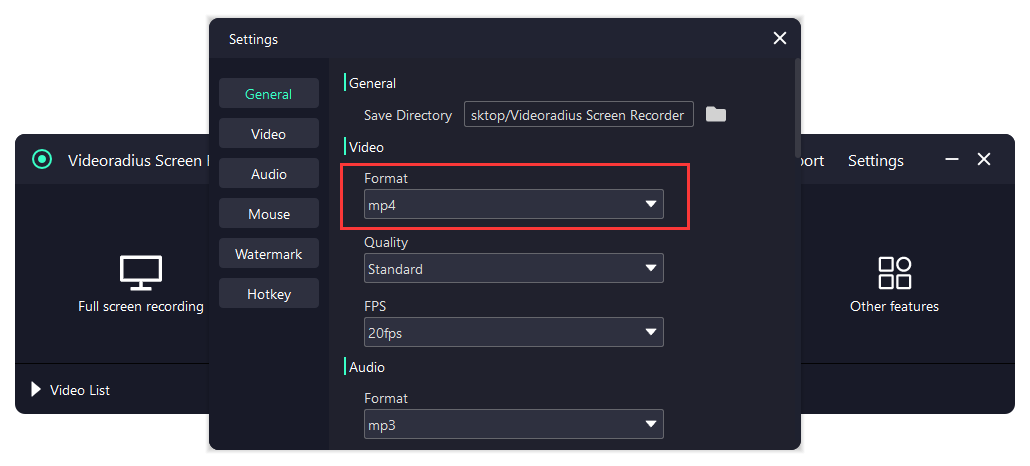Click the Full screen recording monitor icon

point(141,273)
